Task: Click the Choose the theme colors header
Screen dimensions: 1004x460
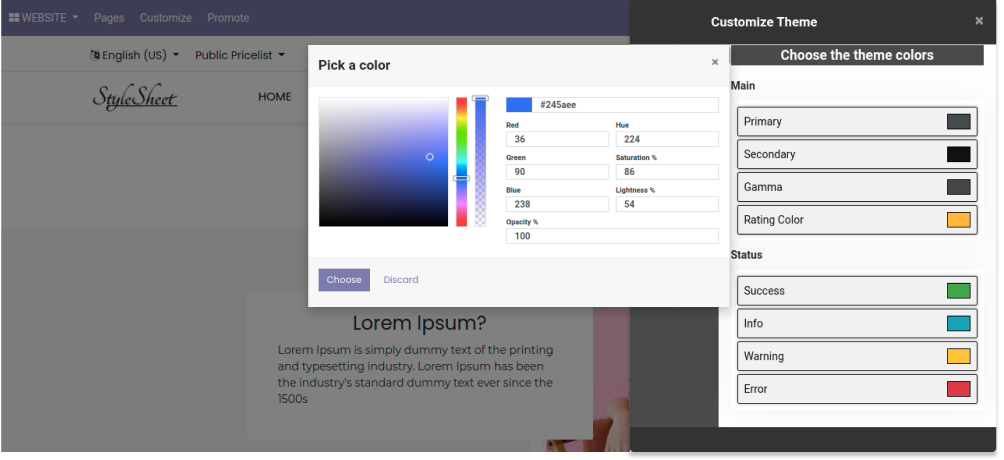Action: pyautogui.click(x=857, y=55)
